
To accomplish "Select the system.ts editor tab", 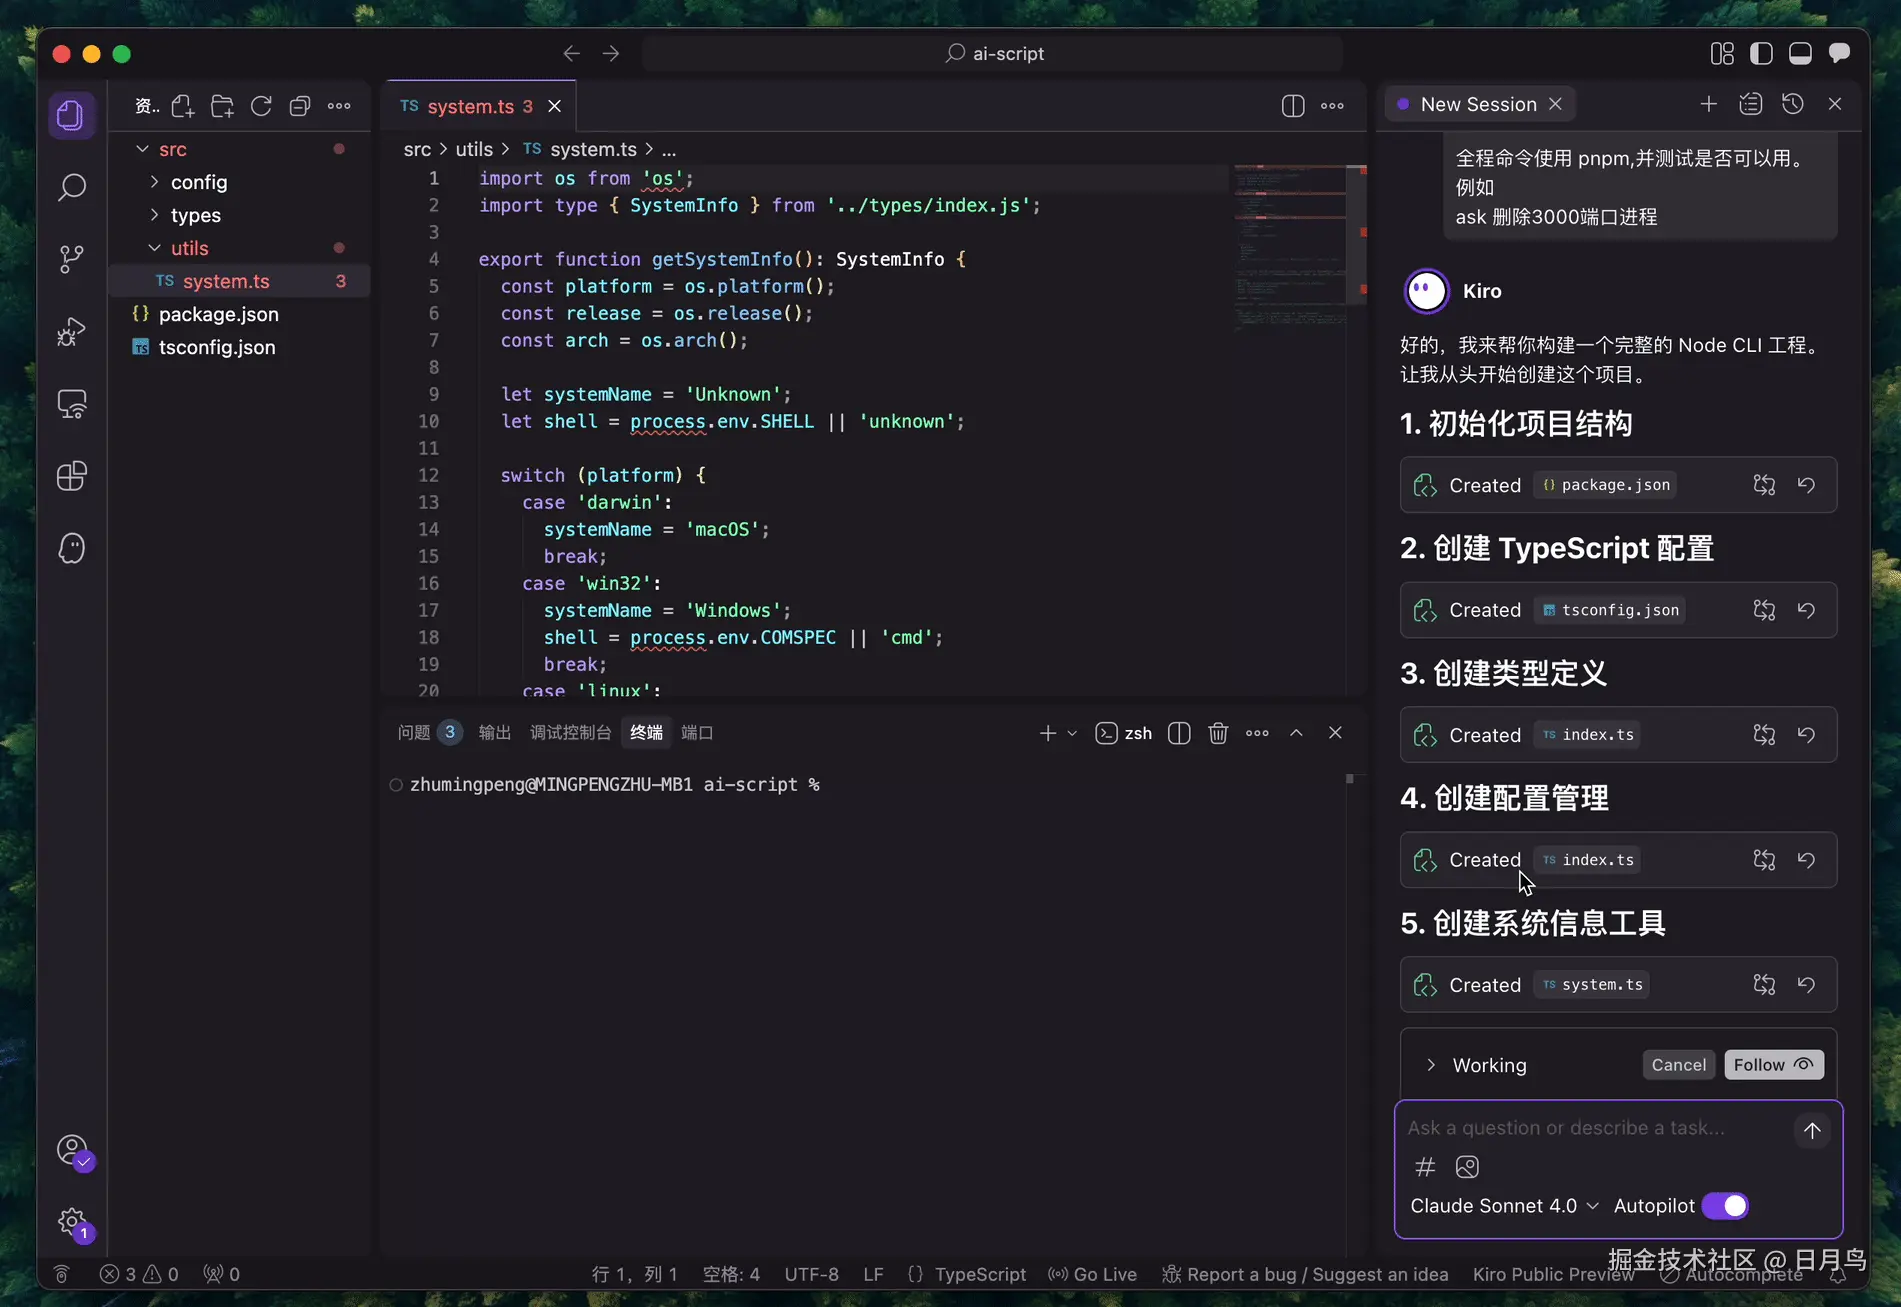I will pyautogui.click(x=480, y=106).
